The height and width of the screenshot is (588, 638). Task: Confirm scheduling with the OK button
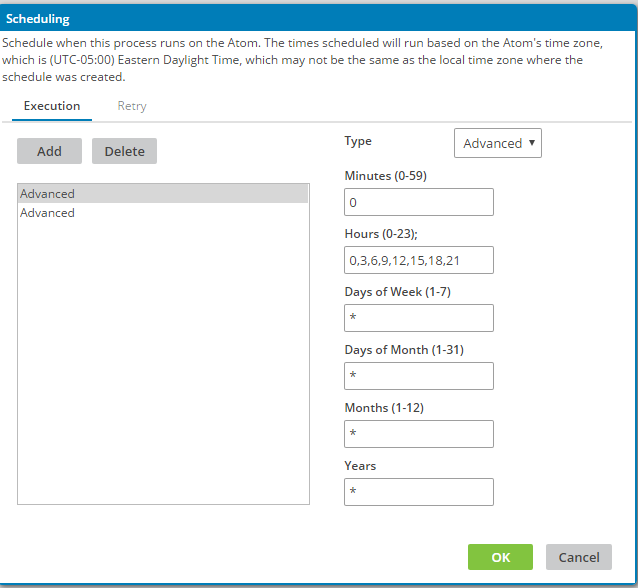pyautogui.click(x=500, y=557)
